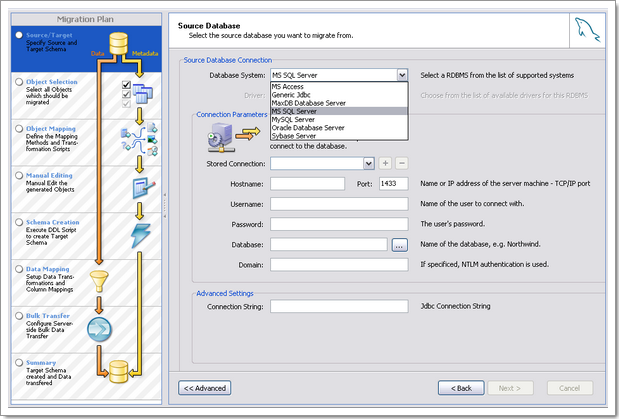This screenshot has width=619, height=419.
Task: Select the Manual Editing radio button
Action: point(19,175)
